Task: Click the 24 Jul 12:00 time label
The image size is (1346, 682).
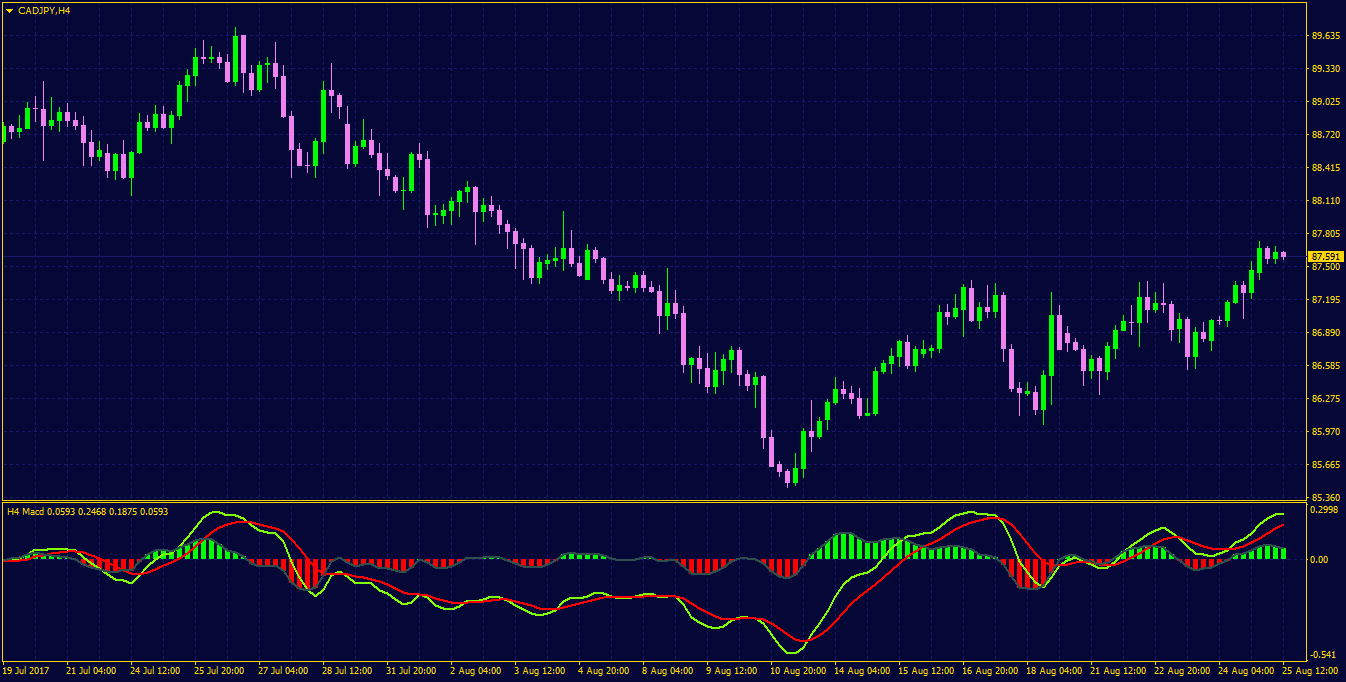Action: click(155, 672)
